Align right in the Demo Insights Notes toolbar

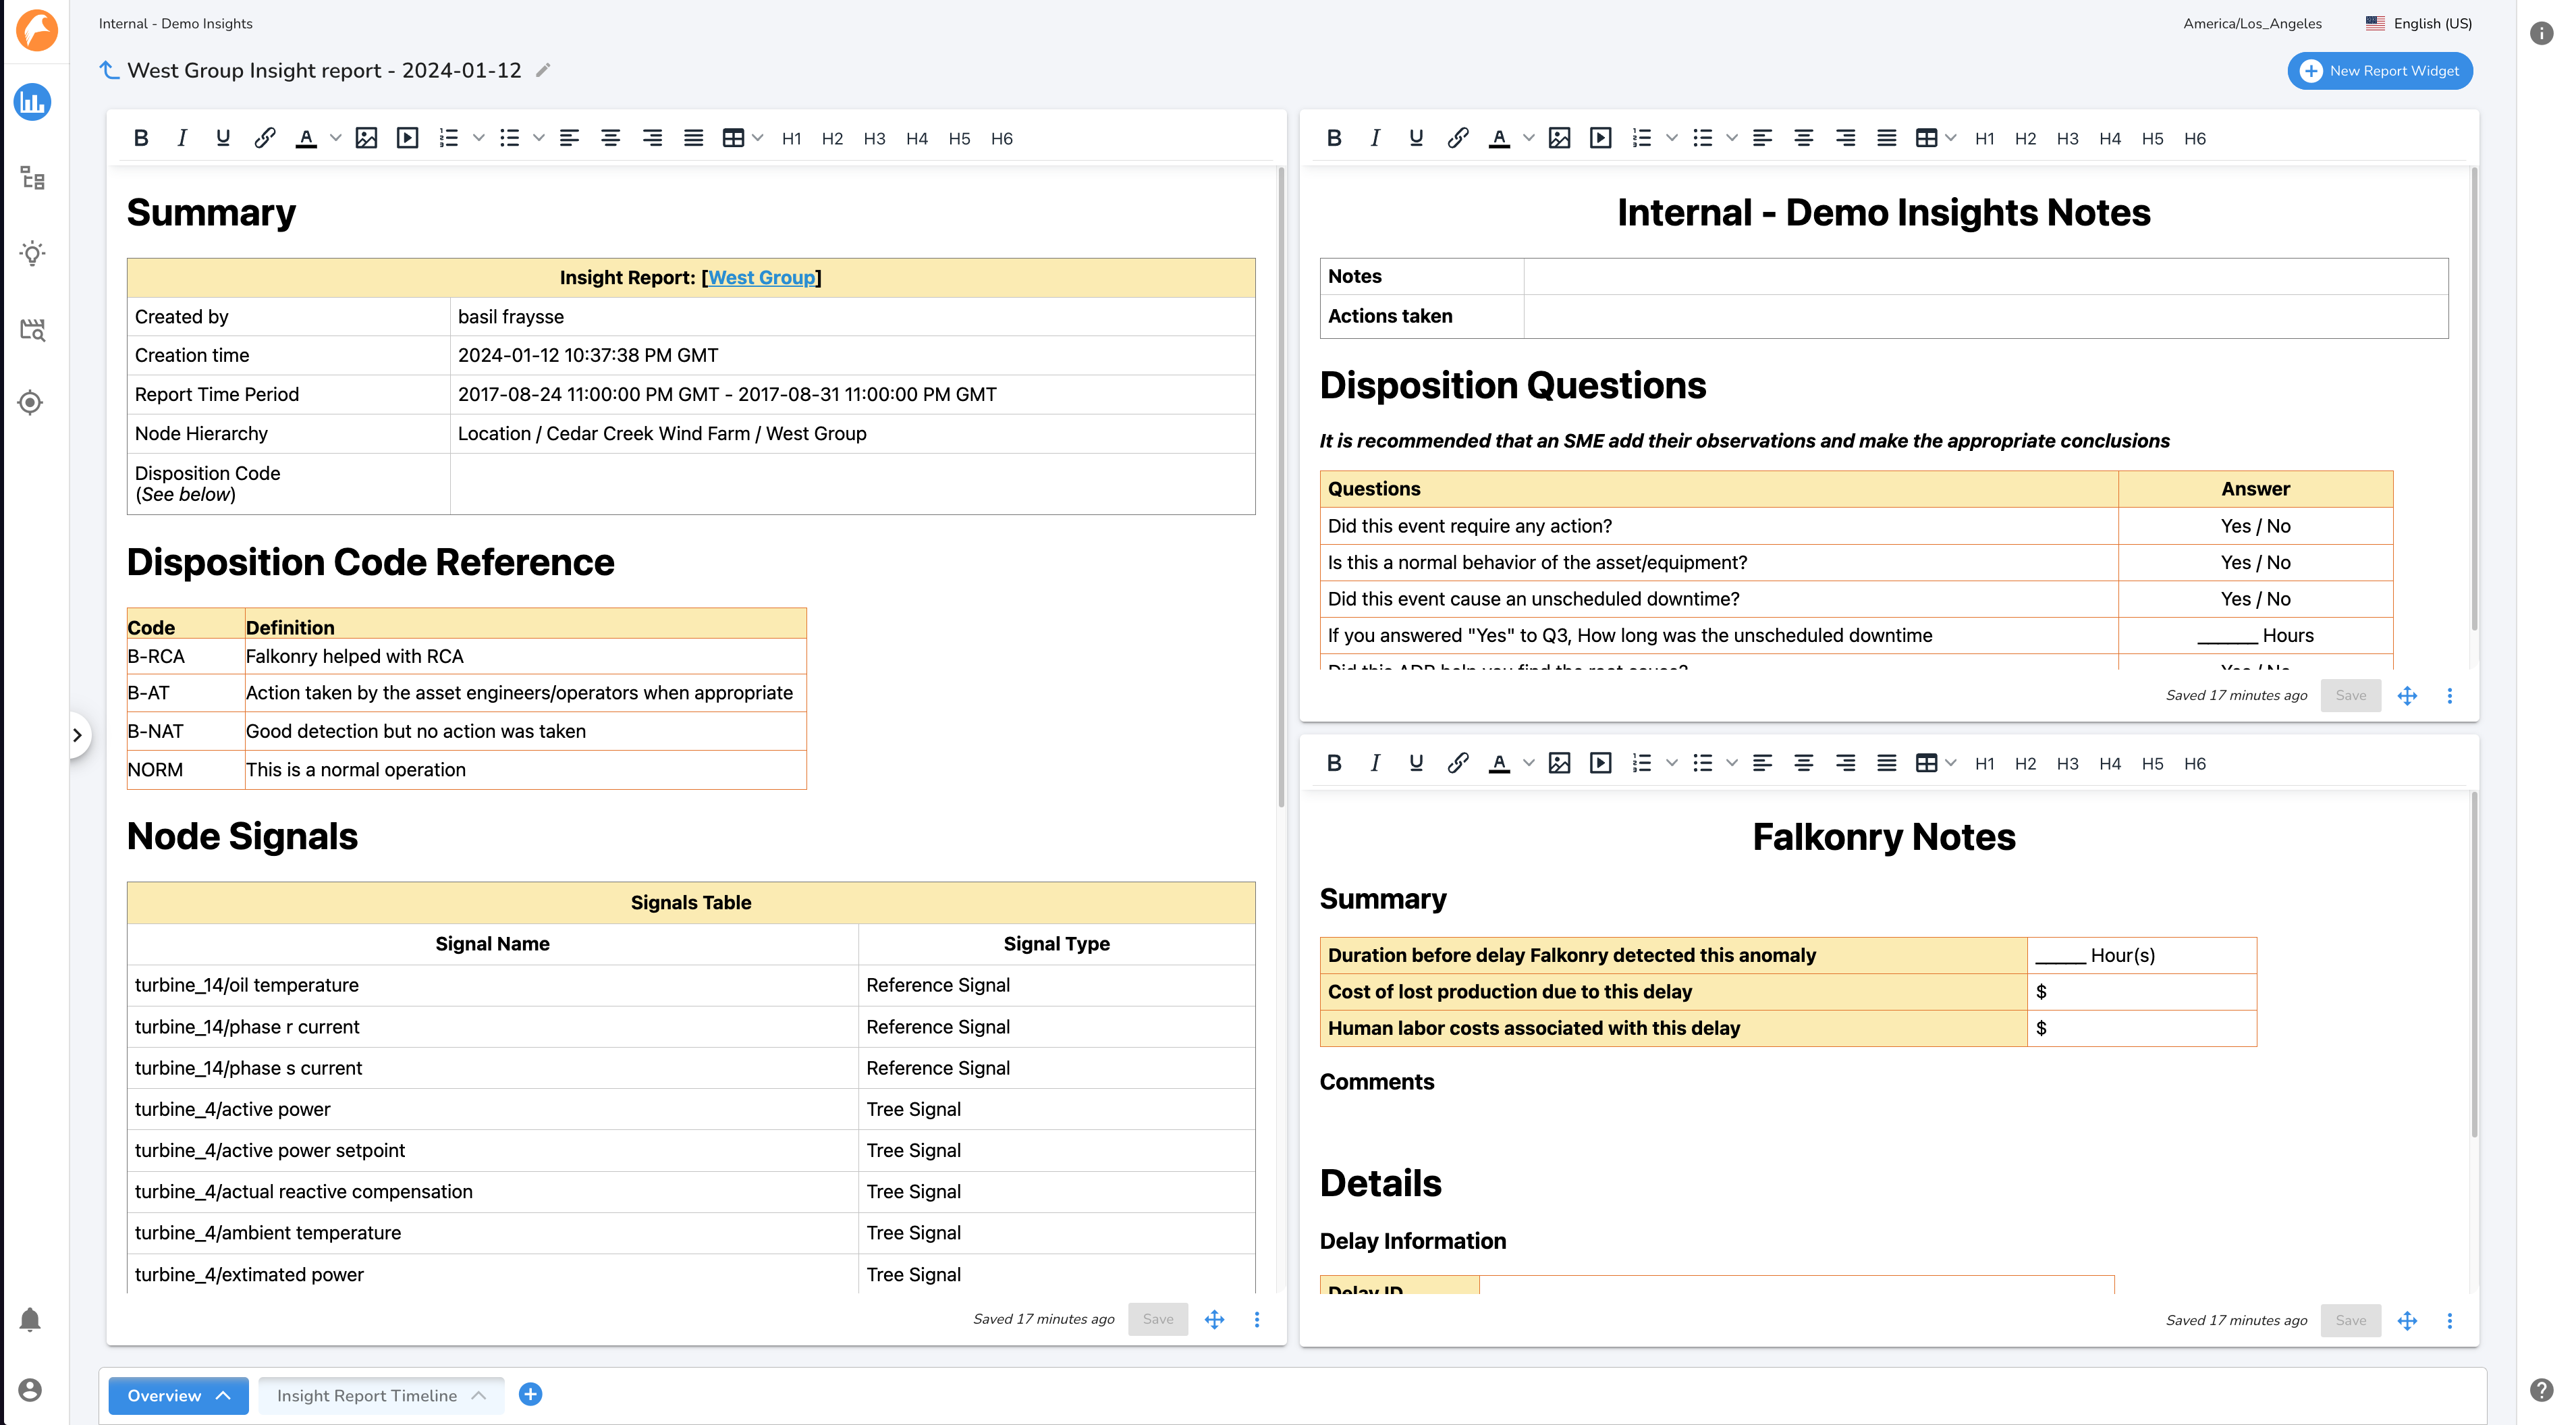pyautogui.click(x=1845, y=138)
